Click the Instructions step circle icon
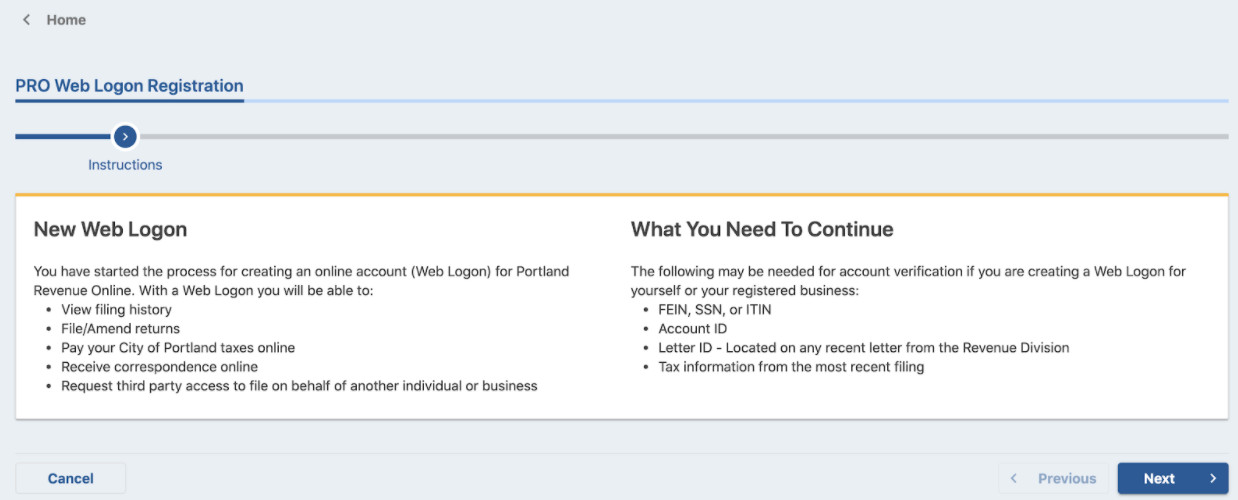 point(125,136)
